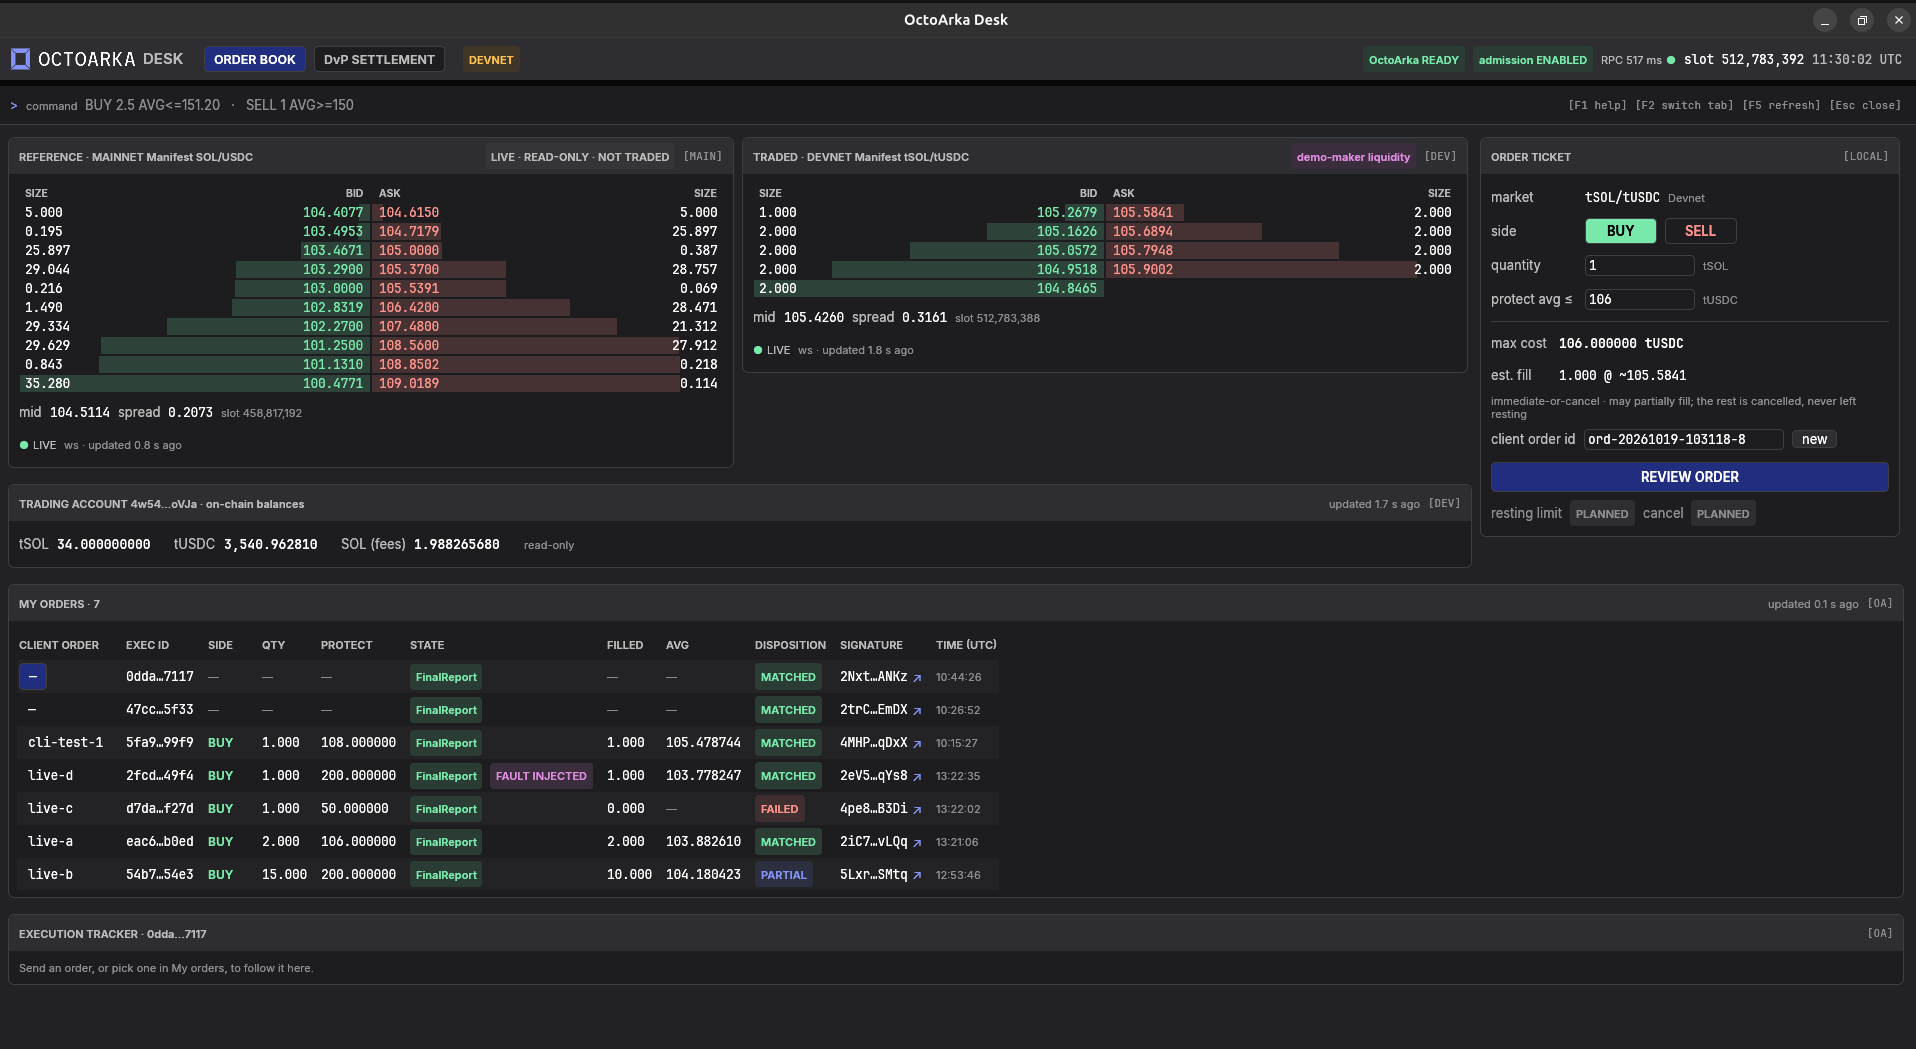Screen dimensions: 1916x1049
Task: Generate new client order id
Action: tap(1814, 440)
